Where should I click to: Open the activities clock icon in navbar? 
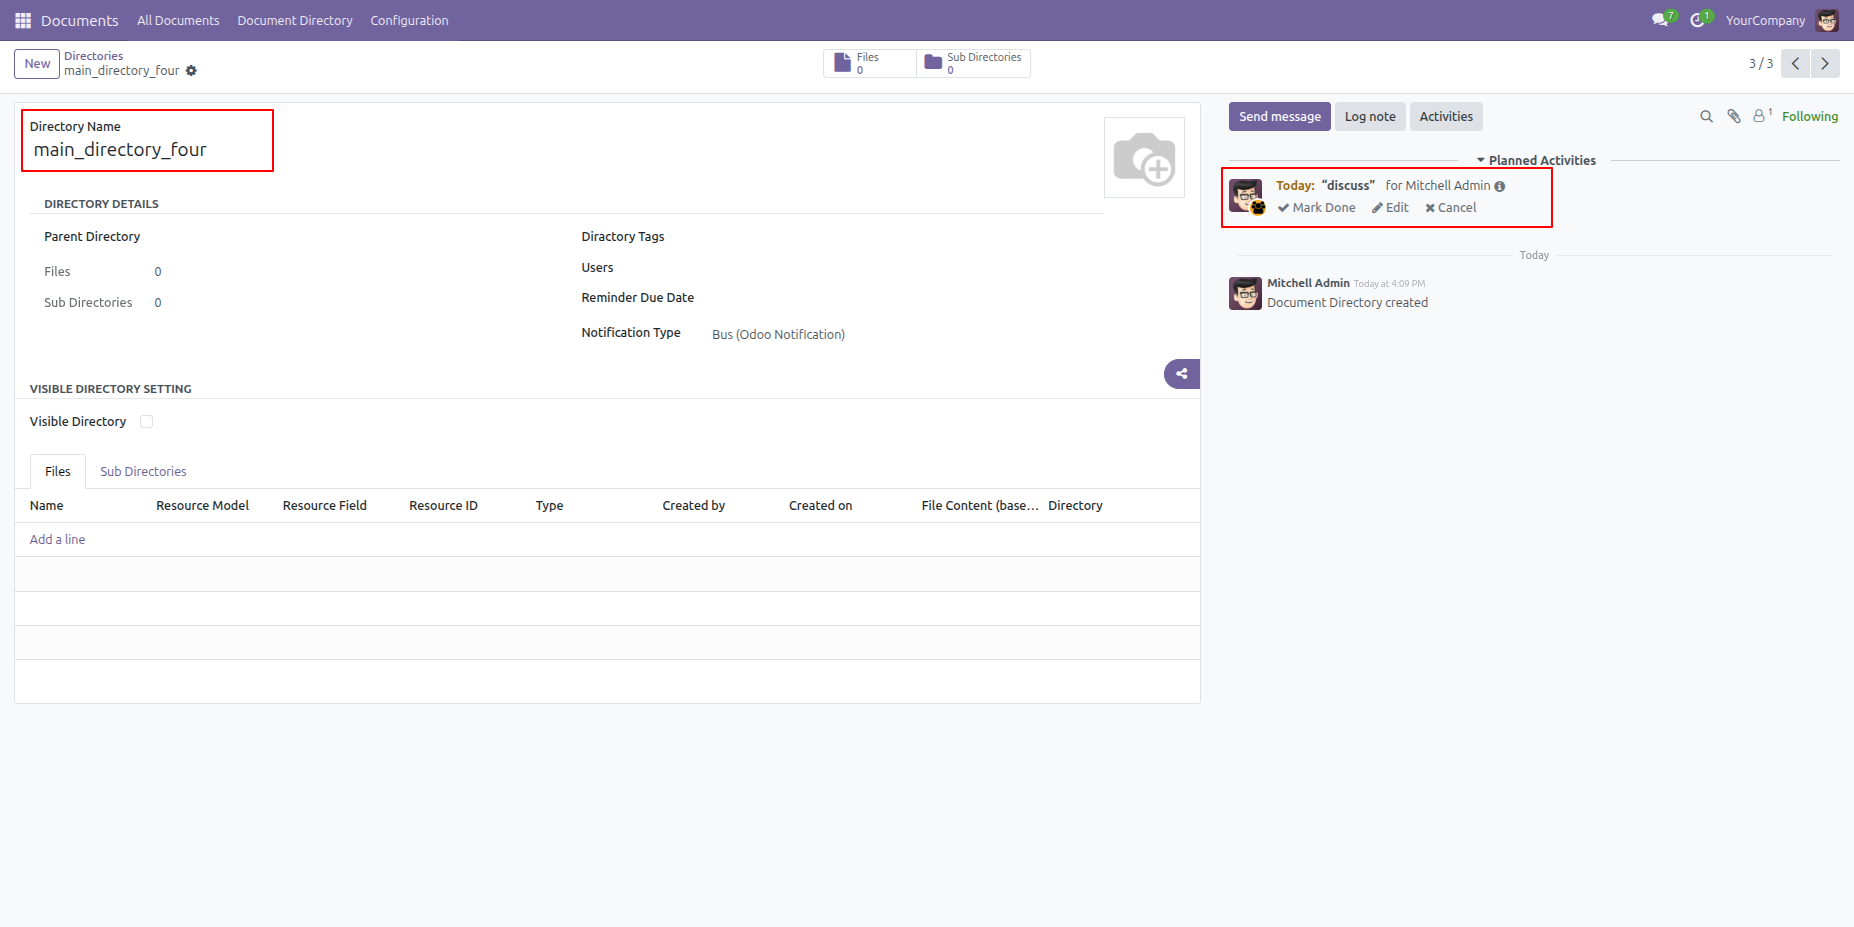tap(1697, 20)
